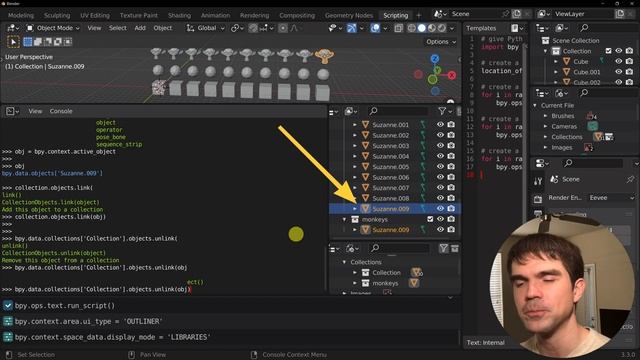The image size is (640, 360).
Task: Open the middle outliner filter dropdown
Action: click(445, 111)
